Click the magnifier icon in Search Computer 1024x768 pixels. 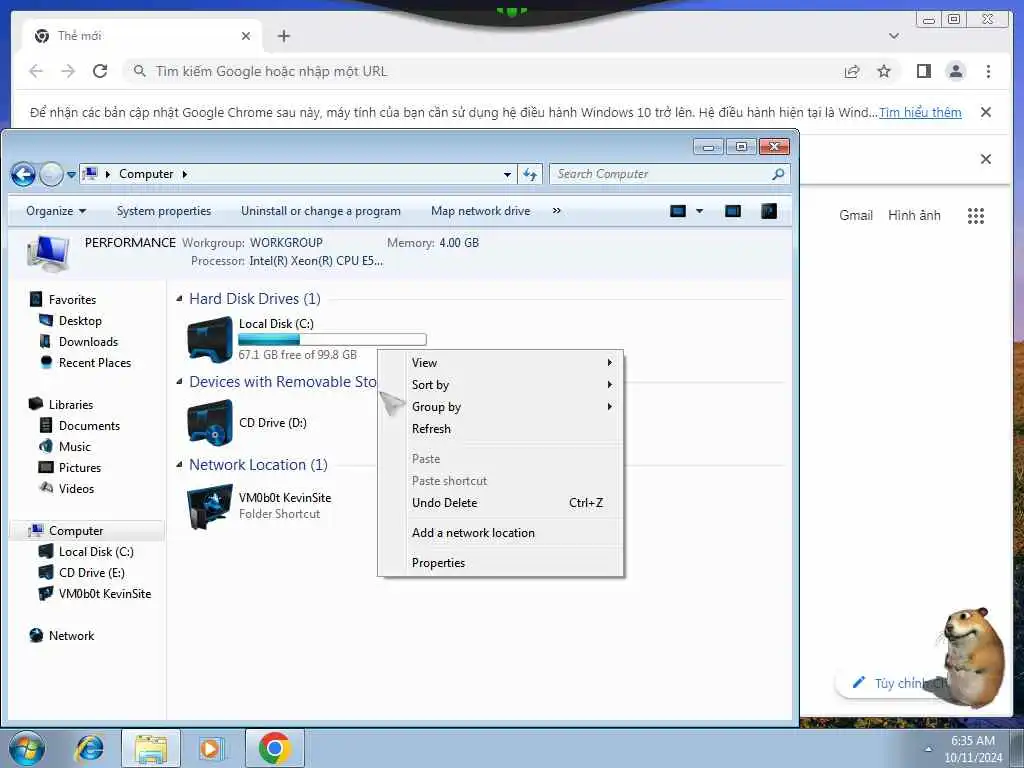778,174
